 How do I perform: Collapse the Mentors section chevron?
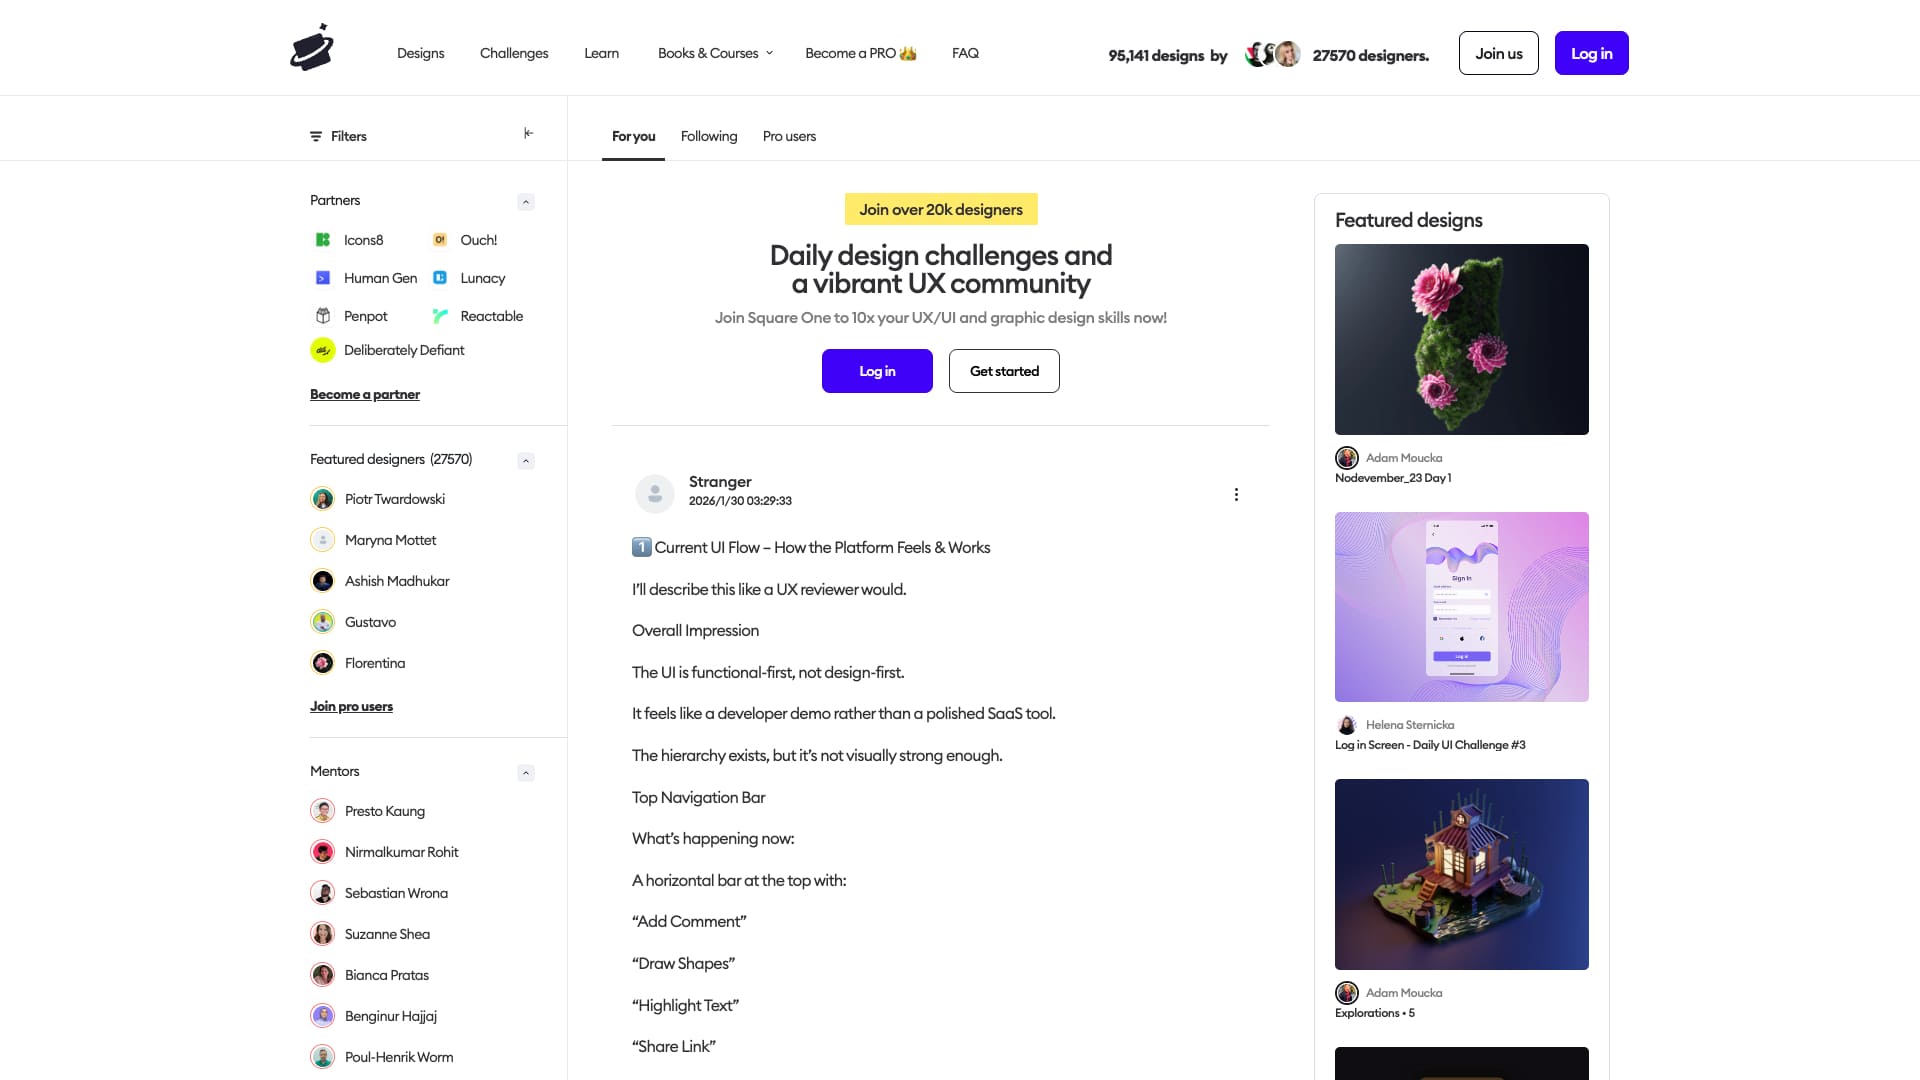pyautogui.click(x=526, y=773)
